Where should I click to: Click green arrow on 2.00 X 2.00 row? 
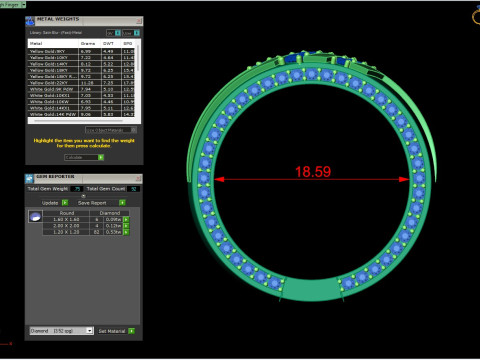coord(126,226)
